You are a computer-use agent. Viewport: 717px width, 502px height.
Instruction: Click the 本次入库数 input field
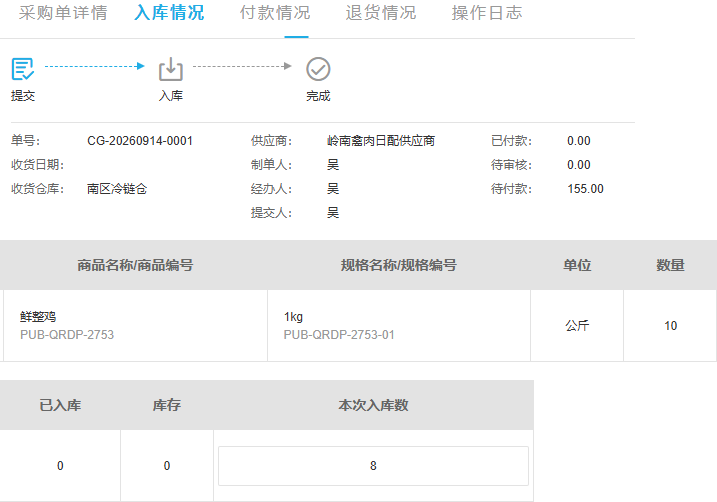(373, 466)
